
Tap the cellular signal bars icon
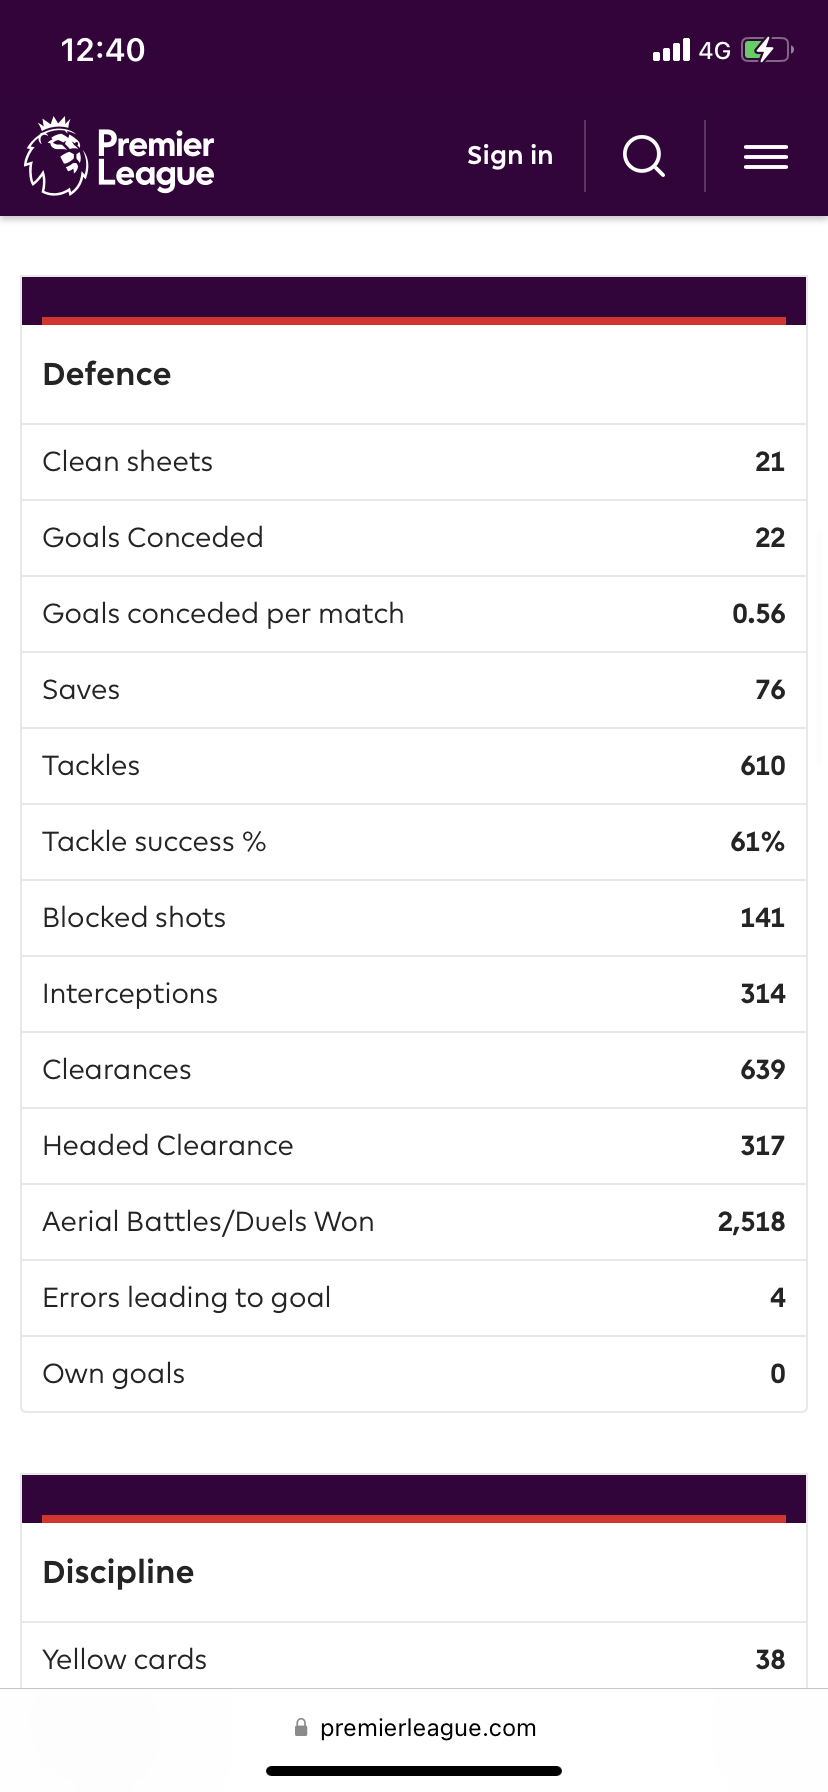click(671, 50)
